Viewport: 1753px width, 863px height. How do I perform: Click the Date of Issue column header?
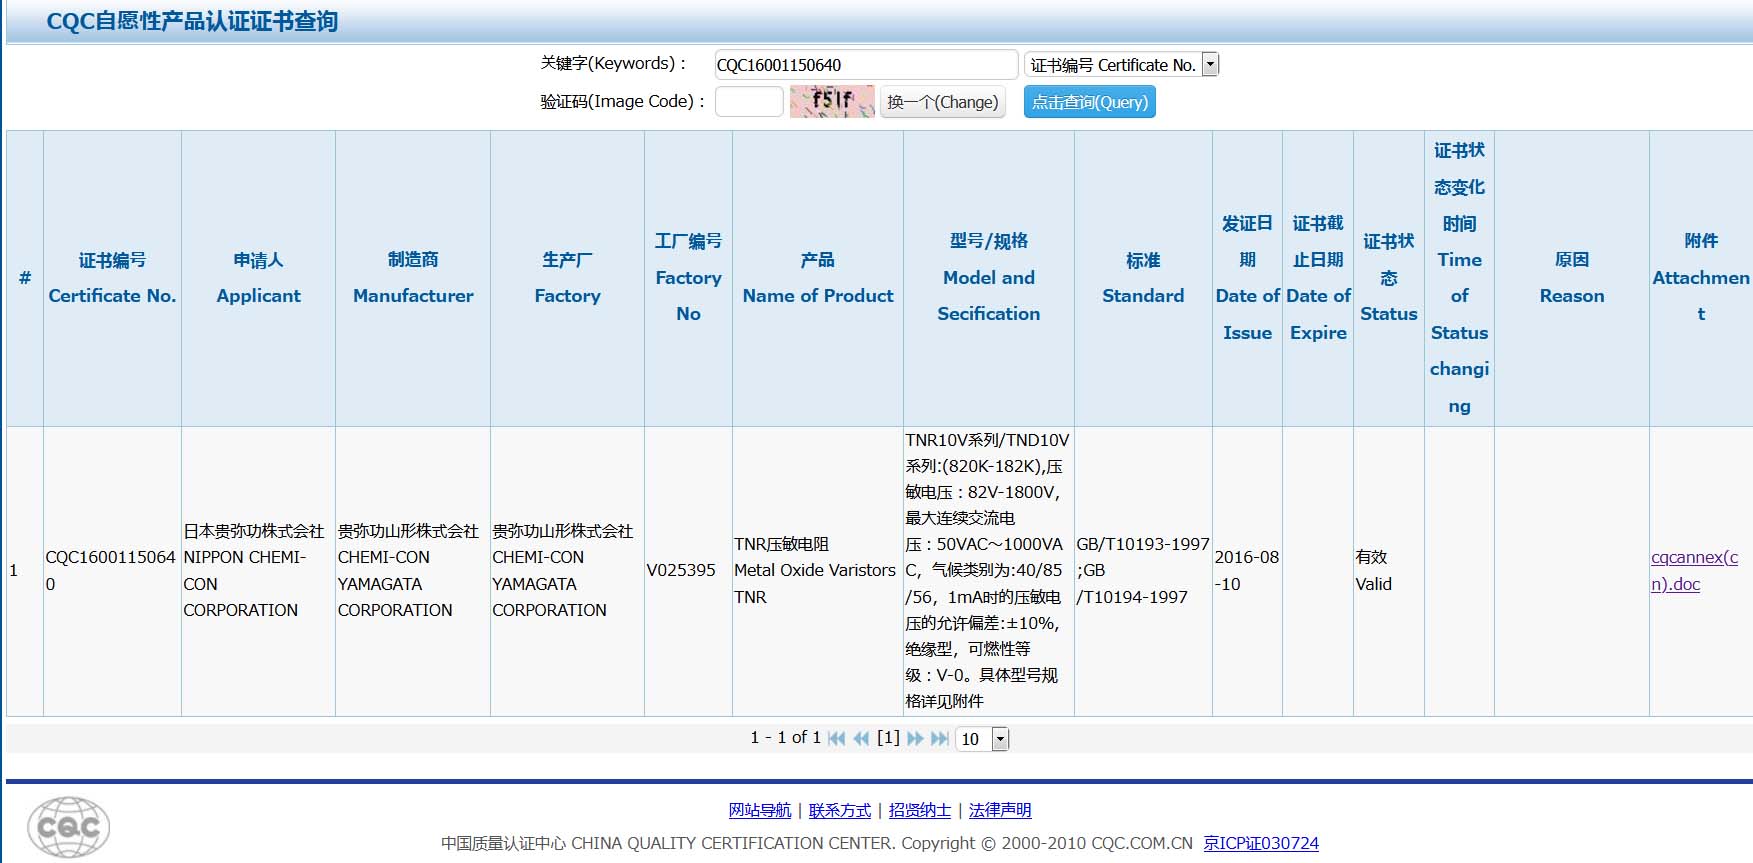[x=1247, y=278]
